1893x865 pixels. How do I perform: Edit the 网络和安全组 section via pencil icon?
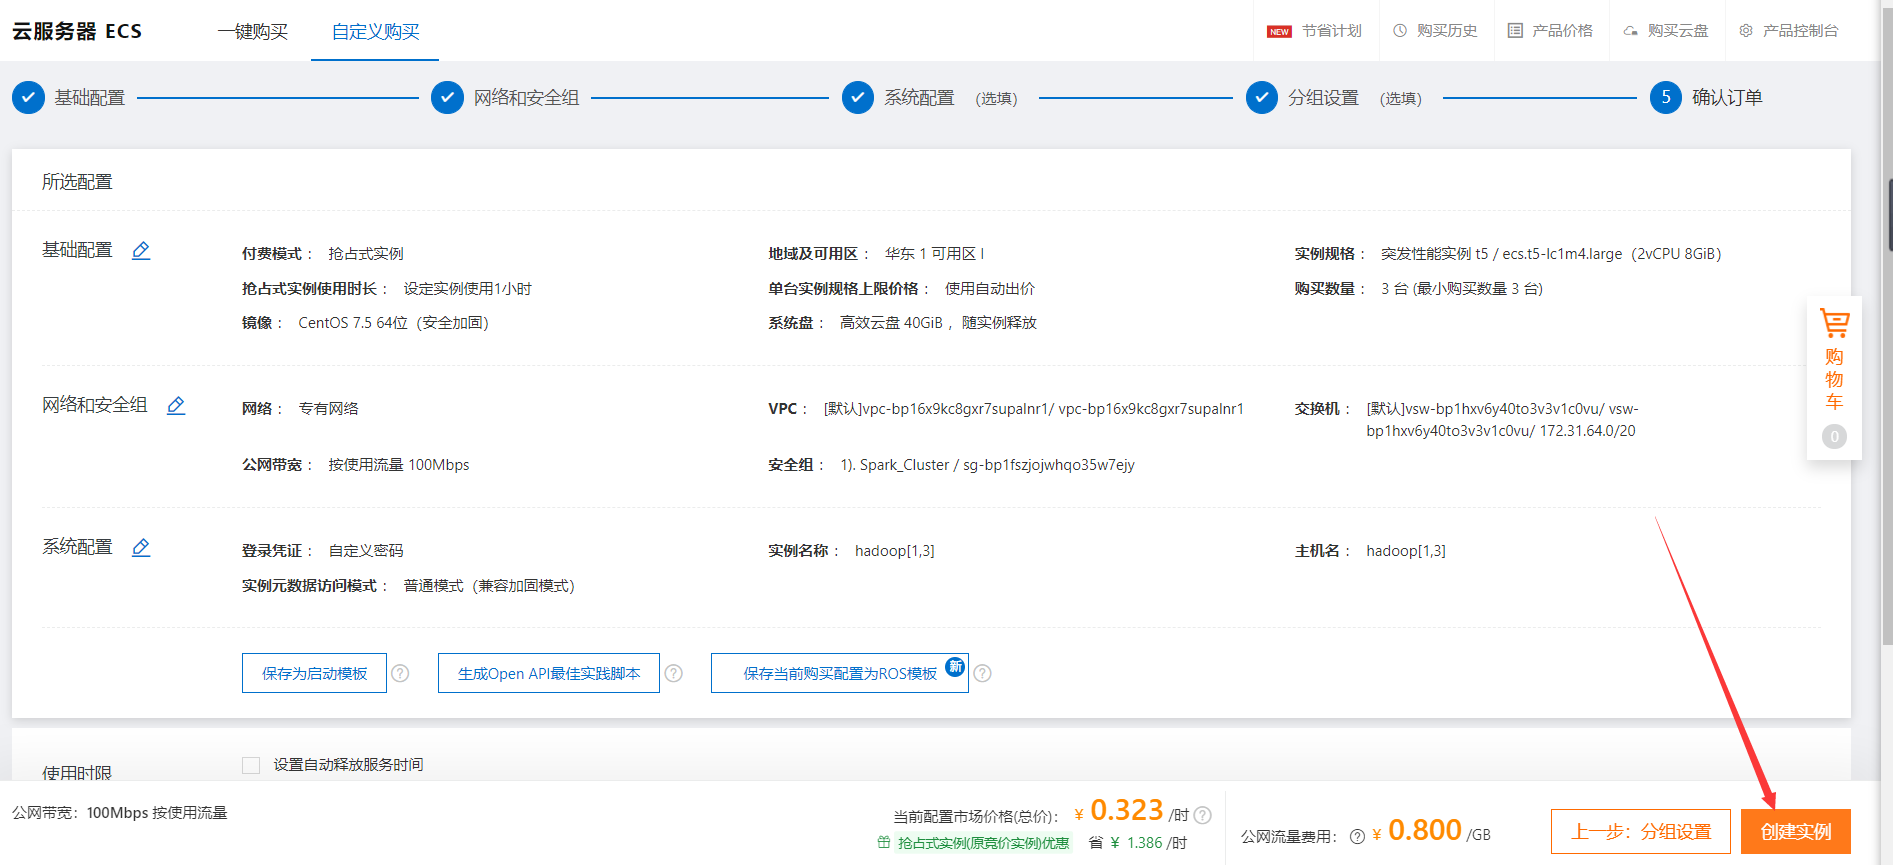point(176,405)
